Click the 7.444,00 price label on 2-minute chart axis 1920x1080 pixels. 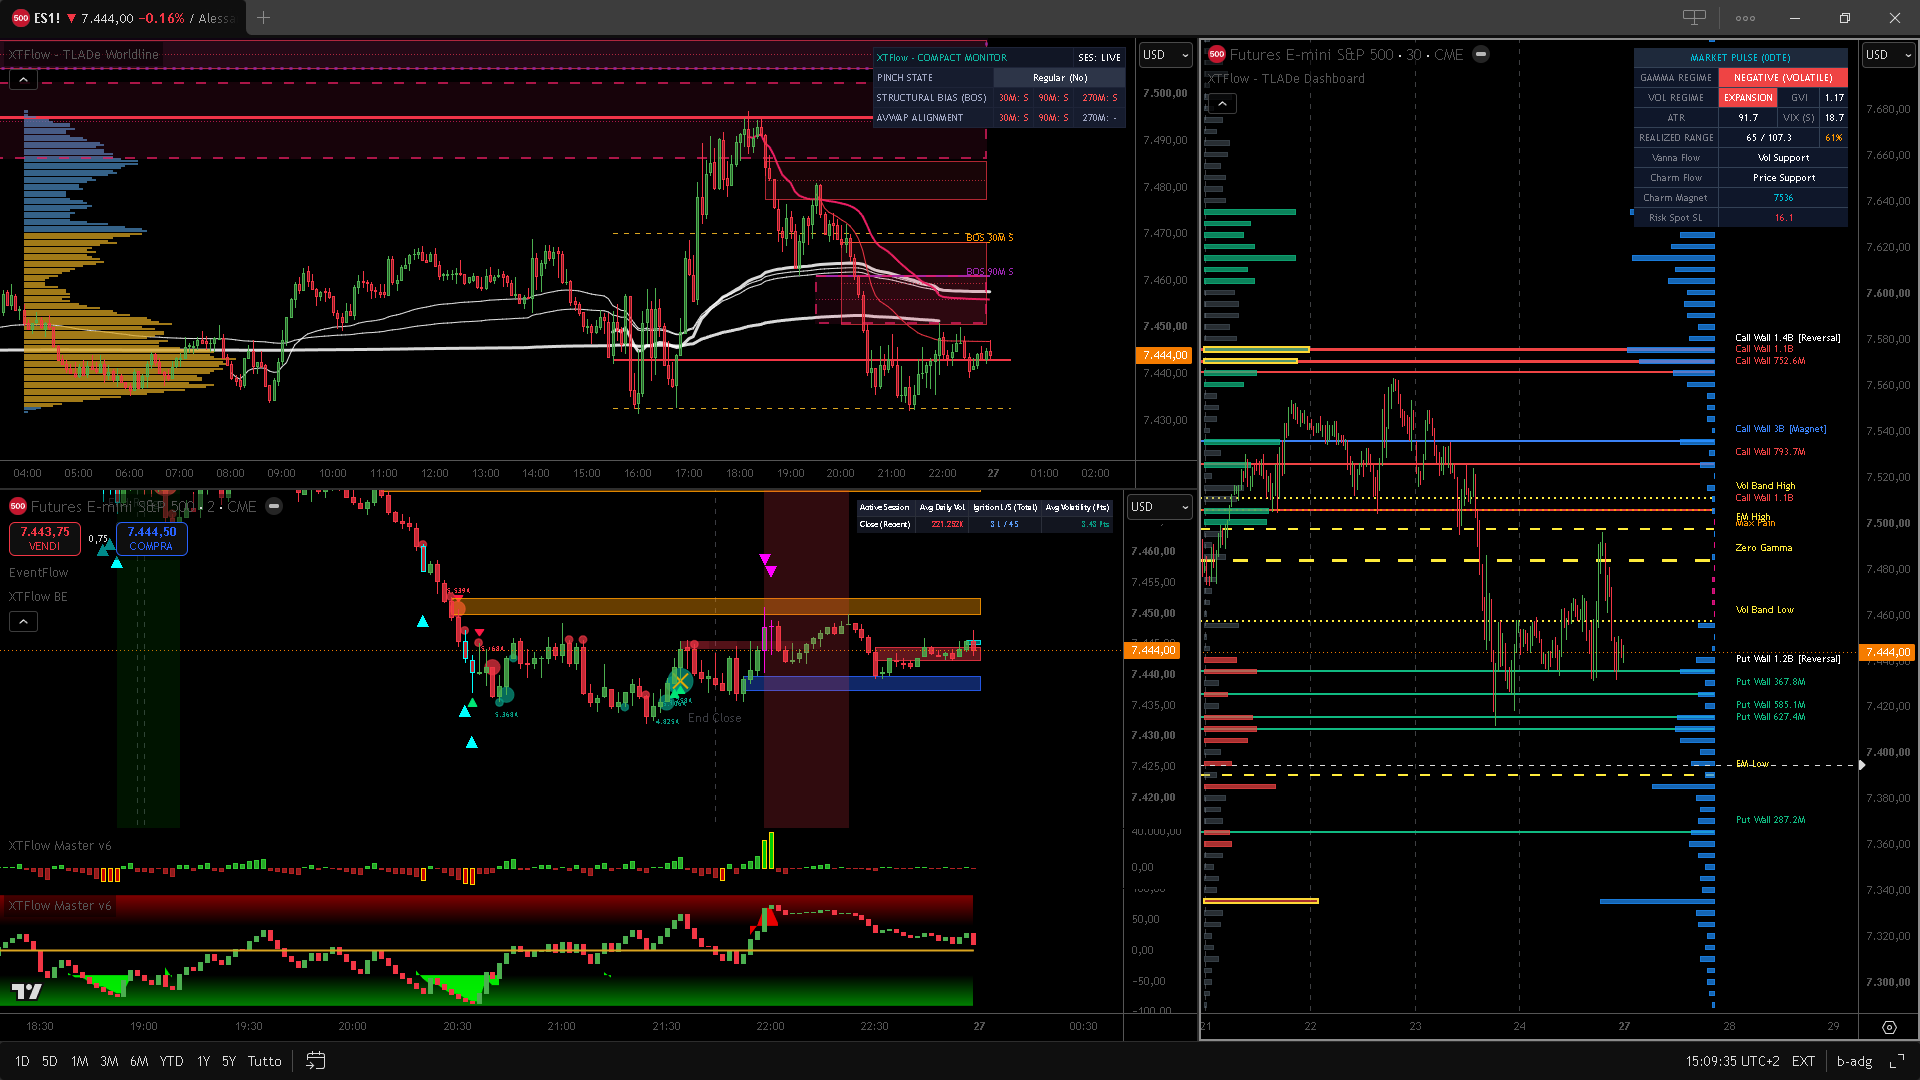click(x=1152, y=650)
